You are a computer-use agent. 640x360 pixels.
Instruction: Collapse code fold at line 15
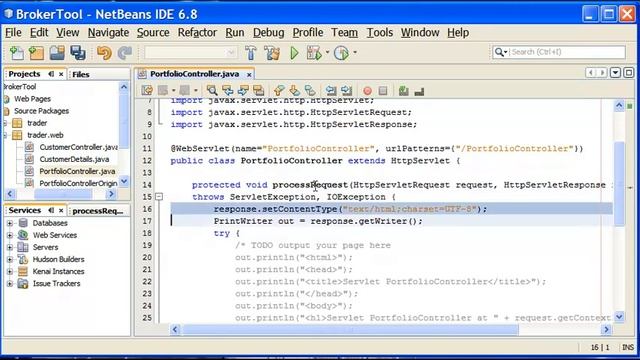[159, 197]
